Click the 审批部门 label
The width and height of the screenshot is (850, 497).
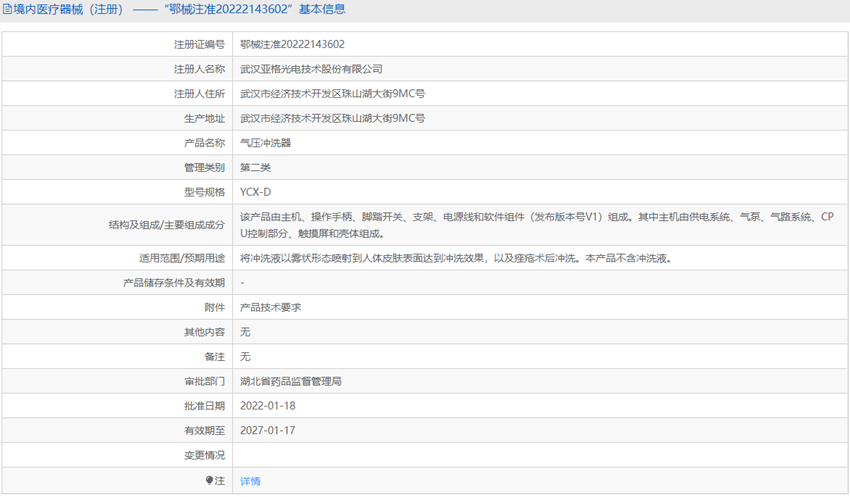(204, 382)
